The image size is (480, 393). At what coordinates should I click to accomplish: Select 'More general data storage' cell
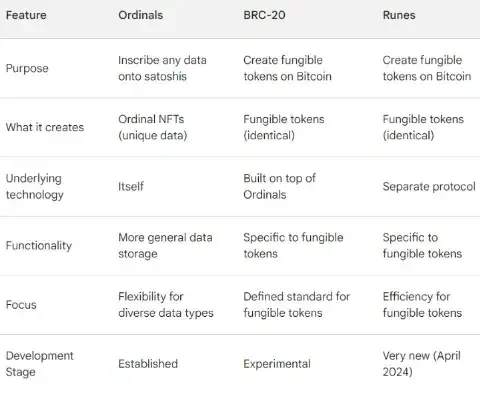tap(165, 246)
